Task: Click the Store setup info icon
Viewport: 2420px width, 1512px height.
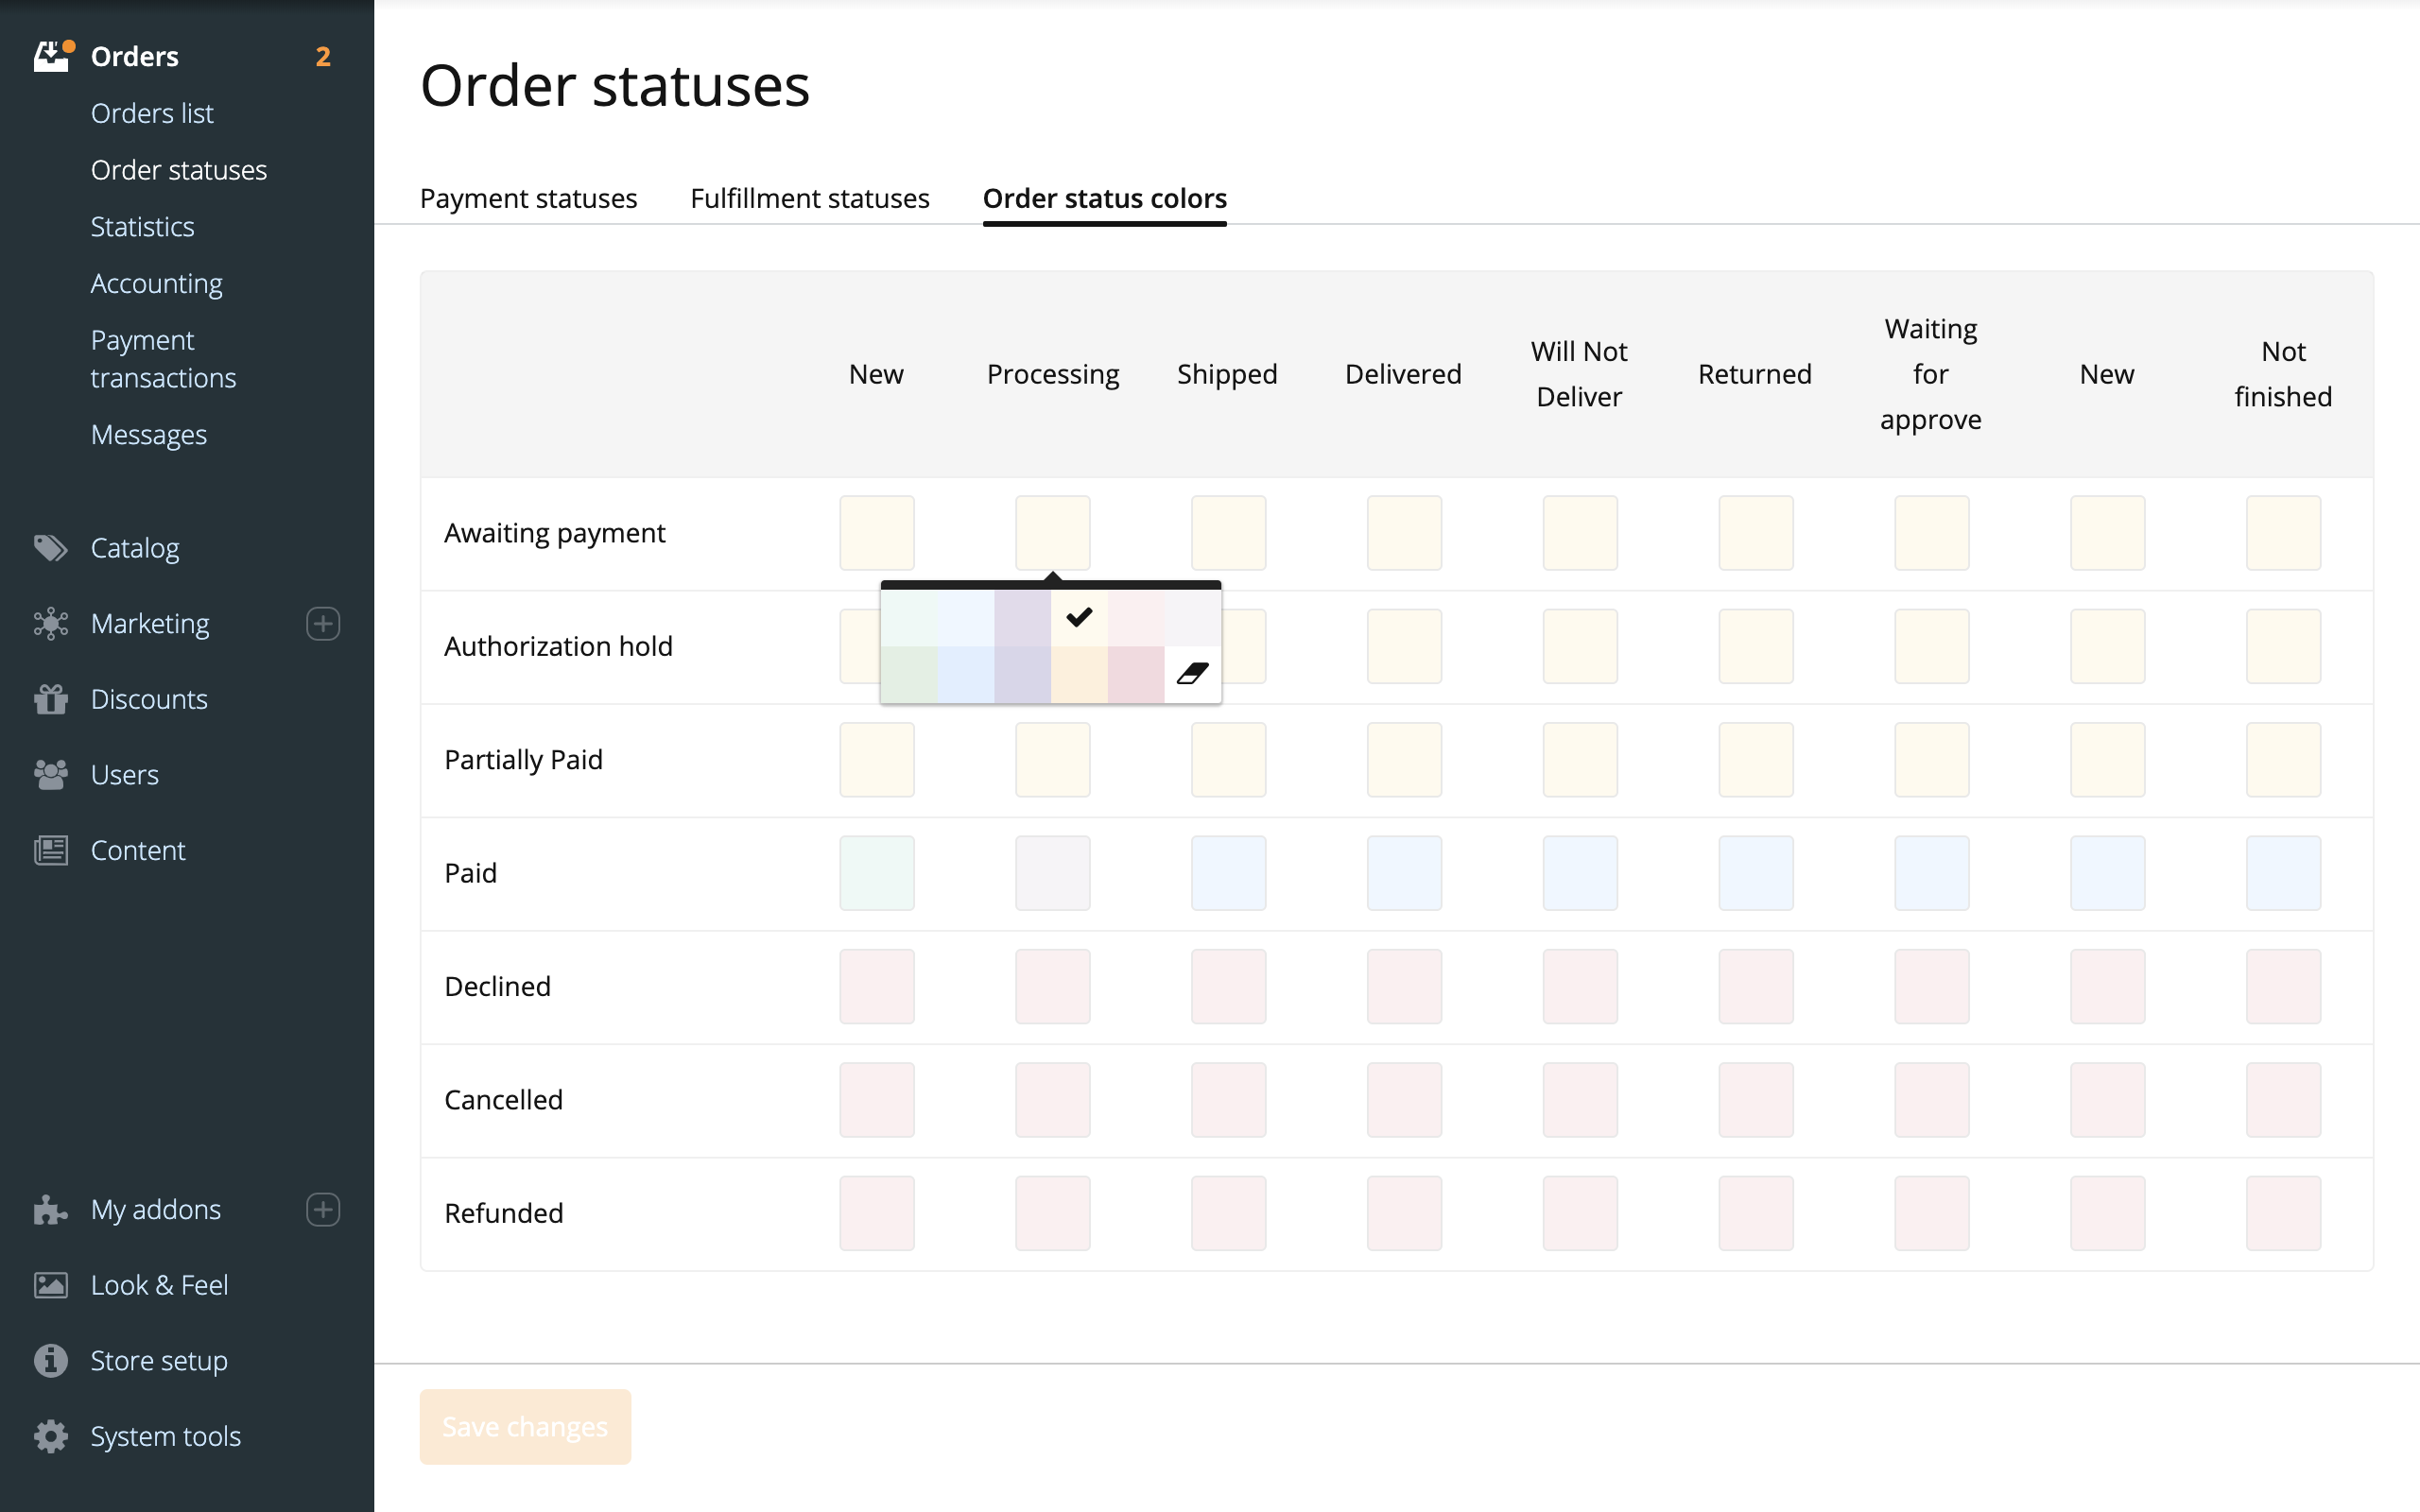Action: (x=51, y=1360)
